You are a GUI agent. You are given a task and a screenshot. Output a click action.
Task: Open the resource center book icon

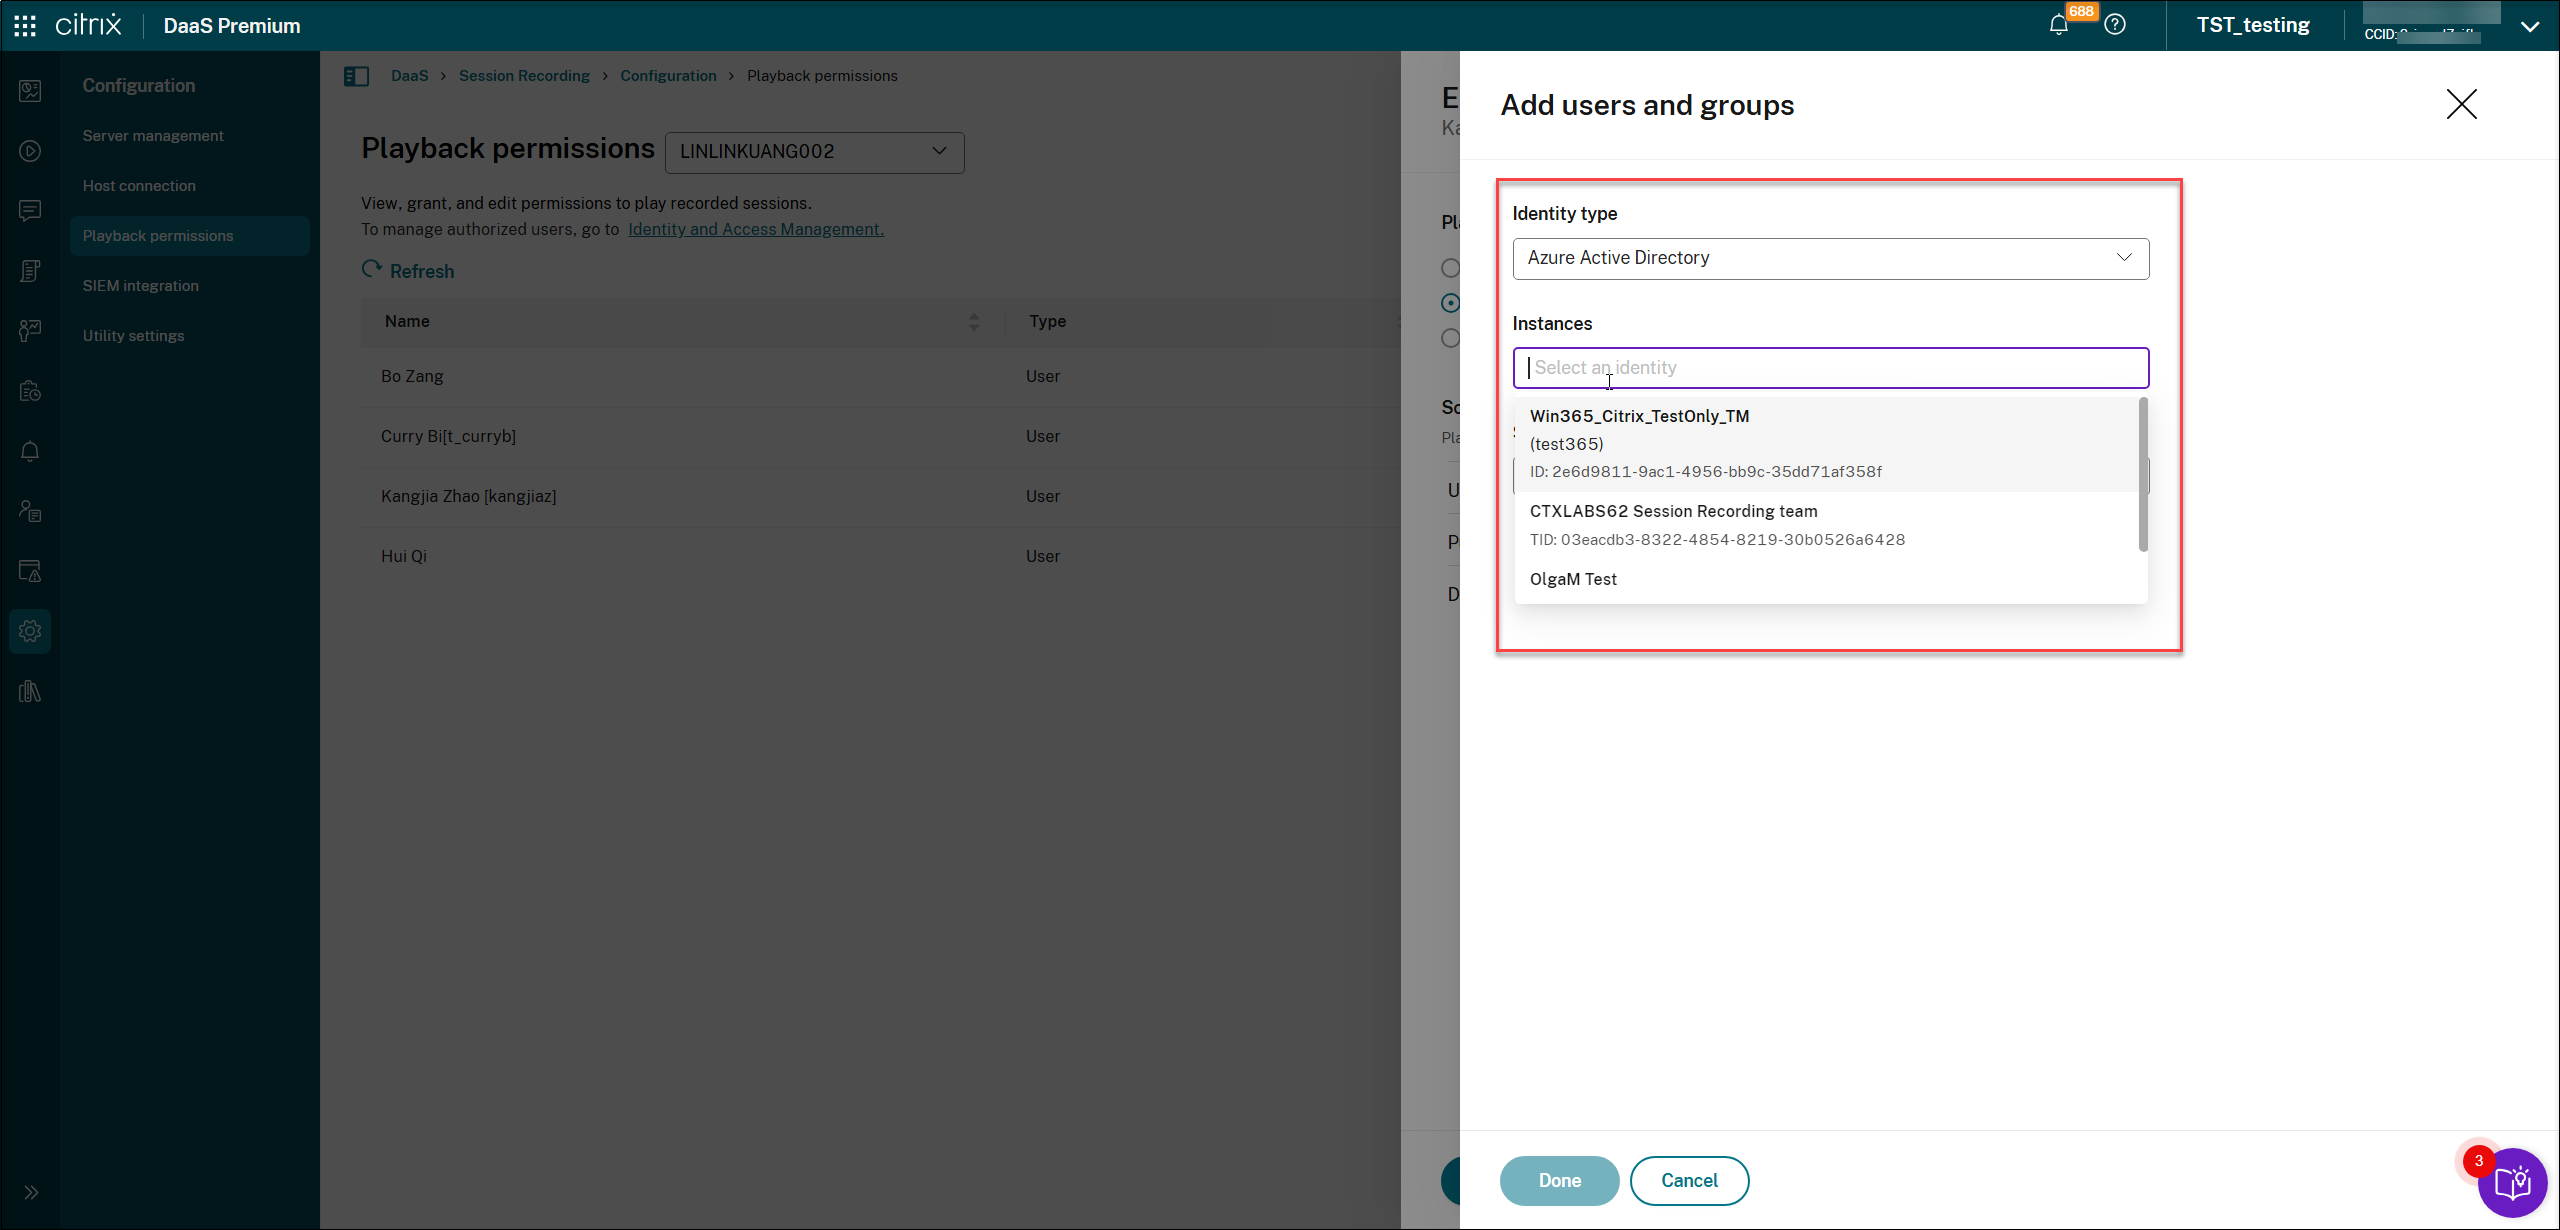point(2513,1183)
